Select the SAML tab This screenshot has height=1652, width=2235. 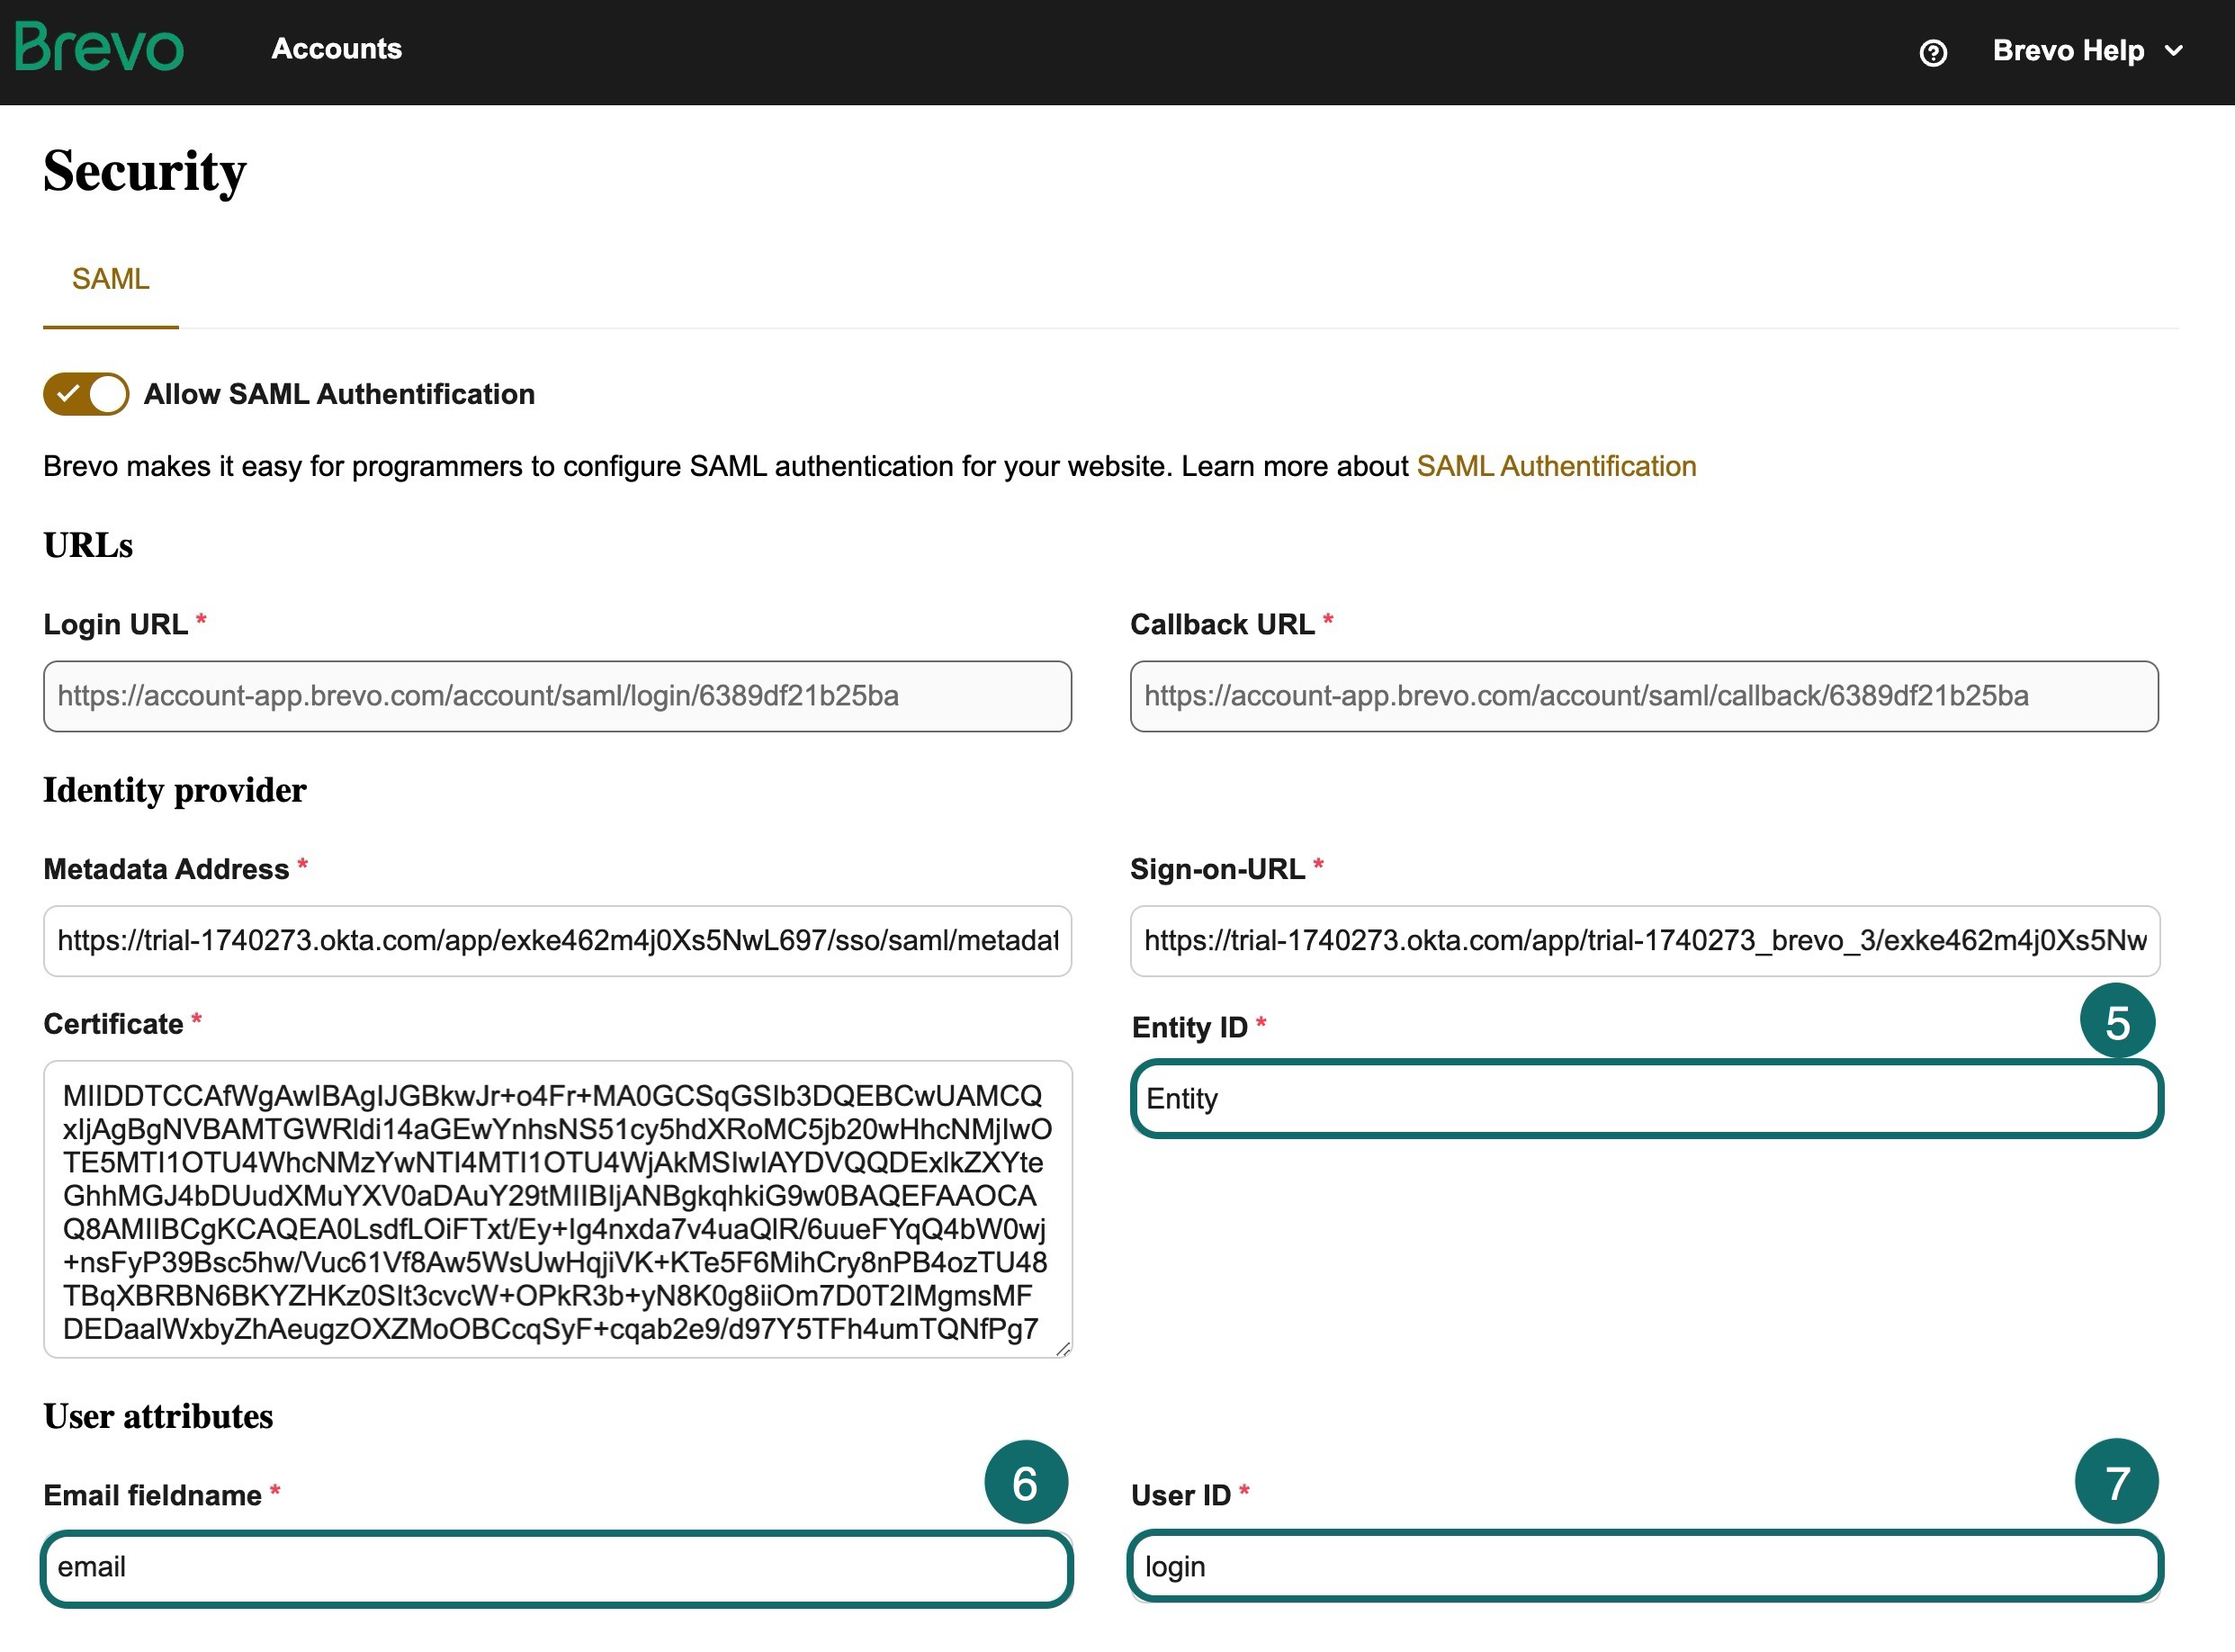pos(110,279)
